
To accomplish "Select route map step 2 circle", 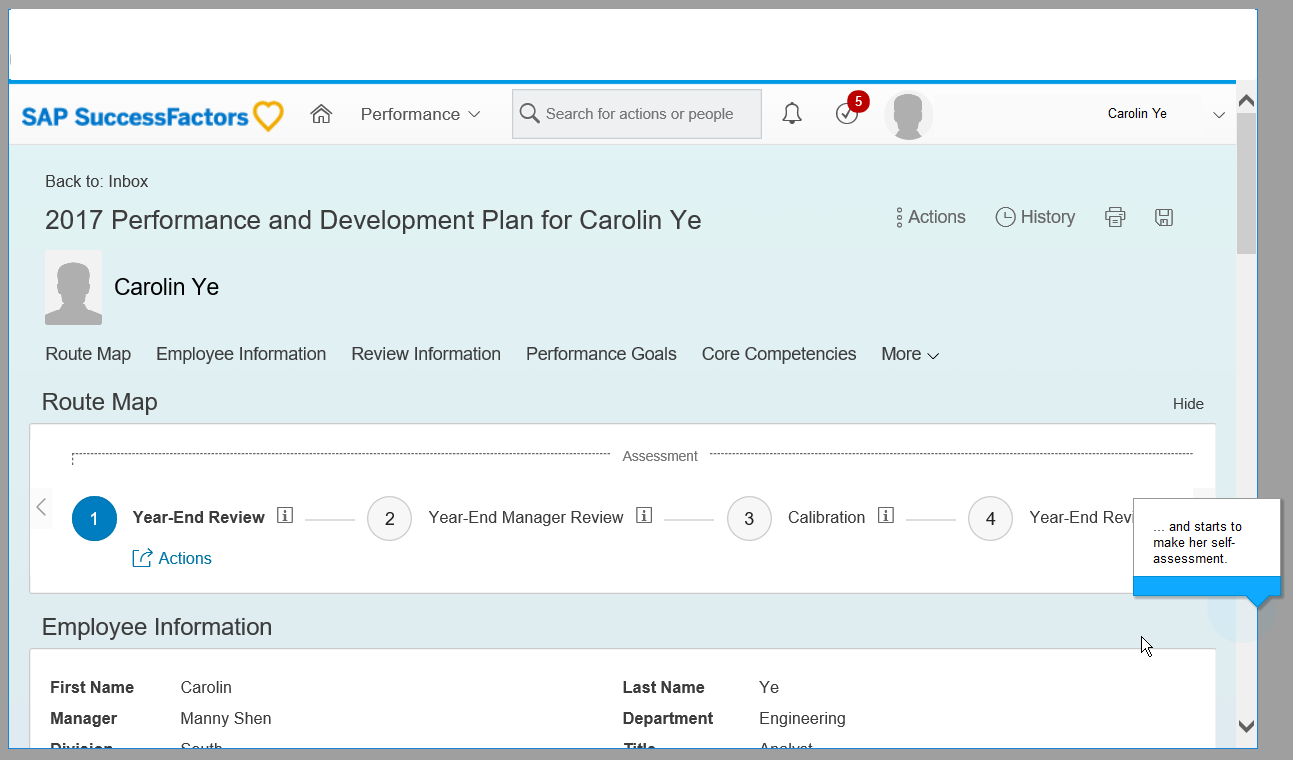I will click(x=390, y=518).
